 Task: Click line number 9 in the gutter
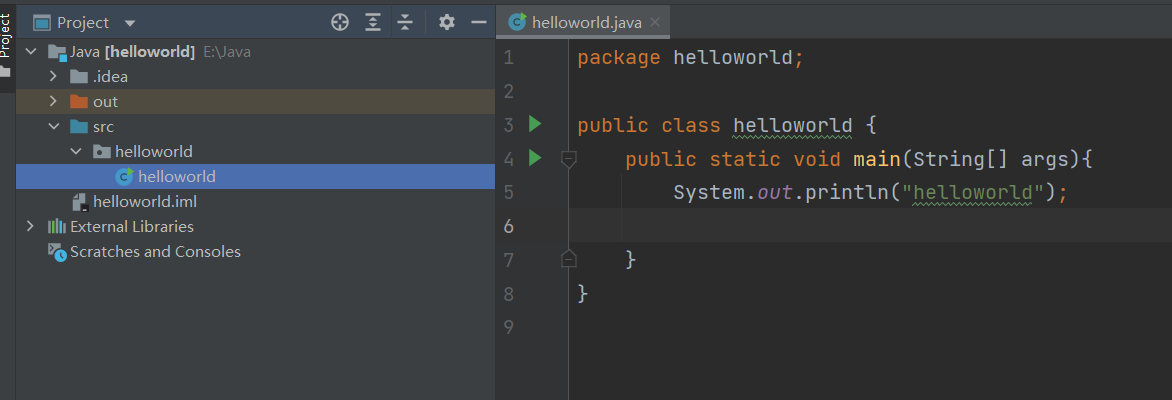509,327
